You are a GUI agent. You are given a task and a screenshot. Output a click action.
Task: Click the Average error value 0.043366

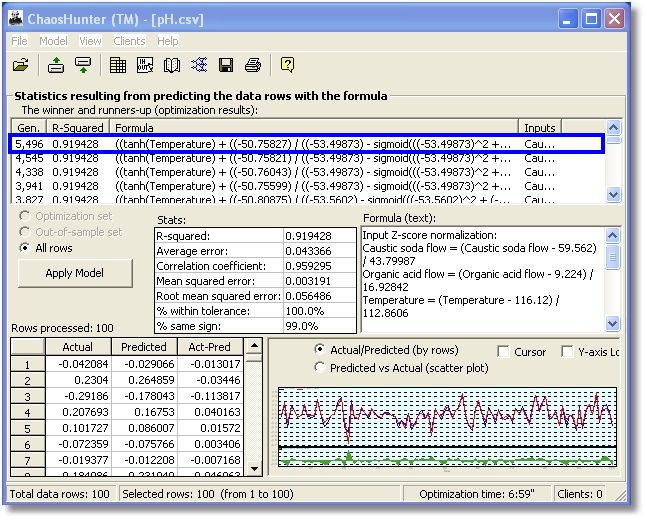tap(319, 251)
